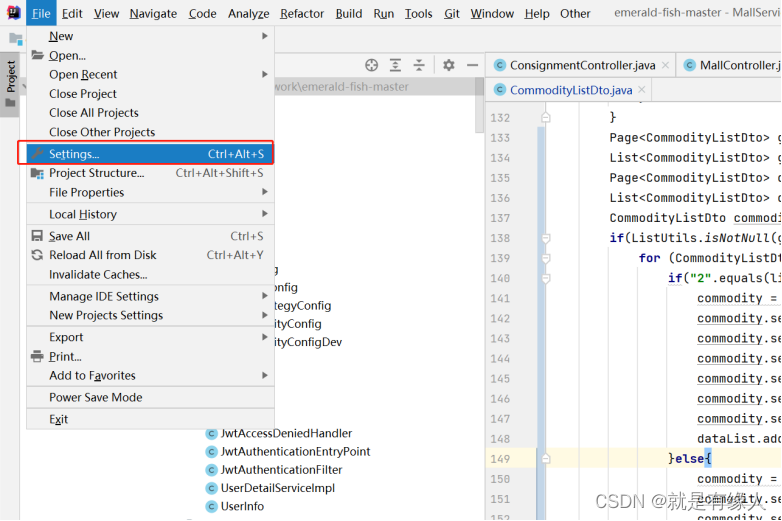Collapse code fold marker at line 138
782x521 pixels.
546,238
